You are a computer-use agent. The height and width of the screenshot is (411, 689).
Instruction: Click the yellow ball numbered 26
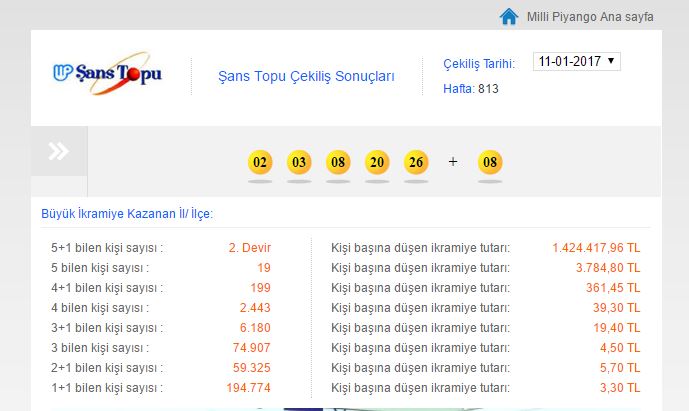pos(415,162)
